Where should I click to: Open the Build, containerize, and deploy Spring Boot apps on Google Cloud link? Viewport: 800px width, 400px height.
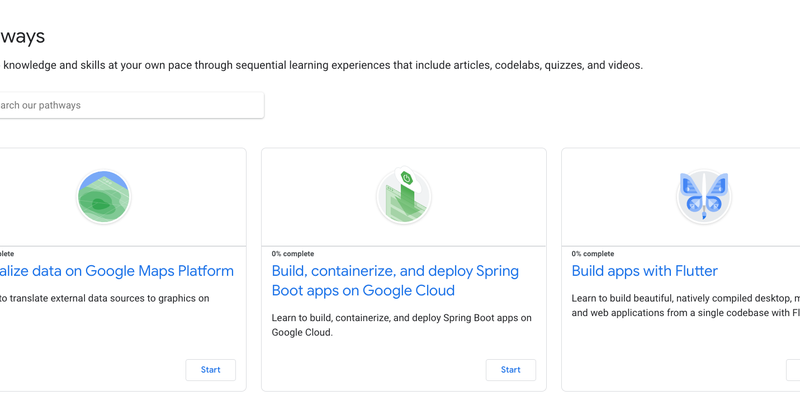click(x=395, y=281)
